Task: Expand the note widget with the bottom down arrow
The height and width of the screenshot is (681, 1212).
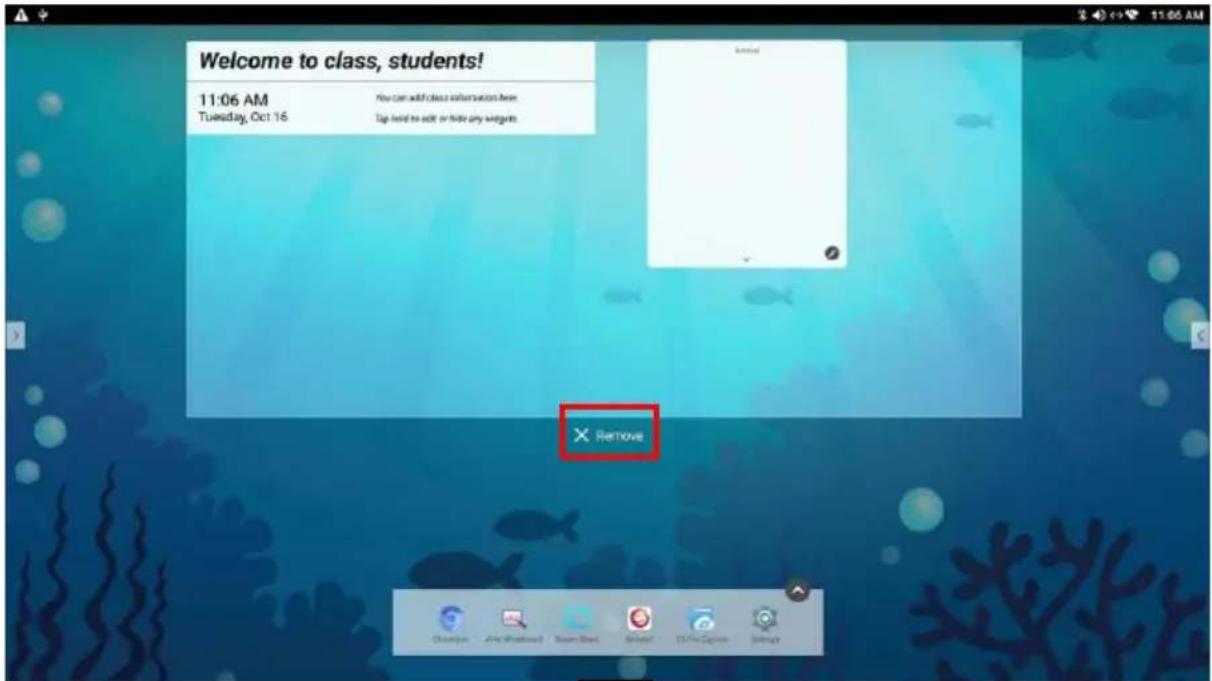Action: click(x=746, y=260)
